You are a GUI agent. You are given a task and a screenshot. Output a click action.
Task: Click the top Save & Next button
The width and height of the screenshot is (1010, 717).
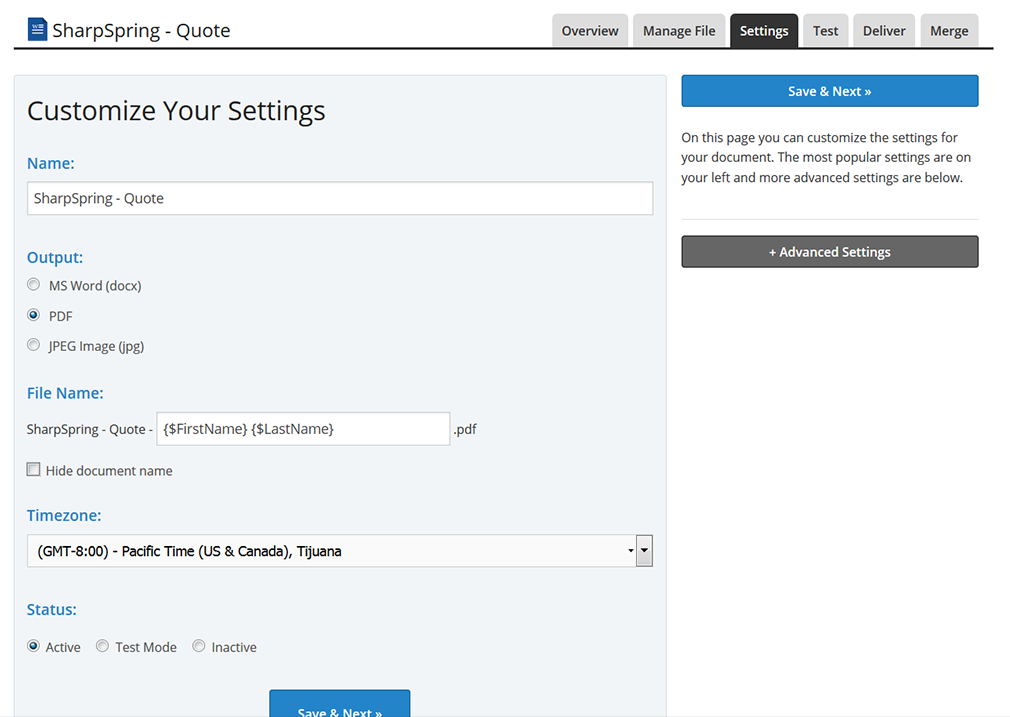click(x=829, y=91)
